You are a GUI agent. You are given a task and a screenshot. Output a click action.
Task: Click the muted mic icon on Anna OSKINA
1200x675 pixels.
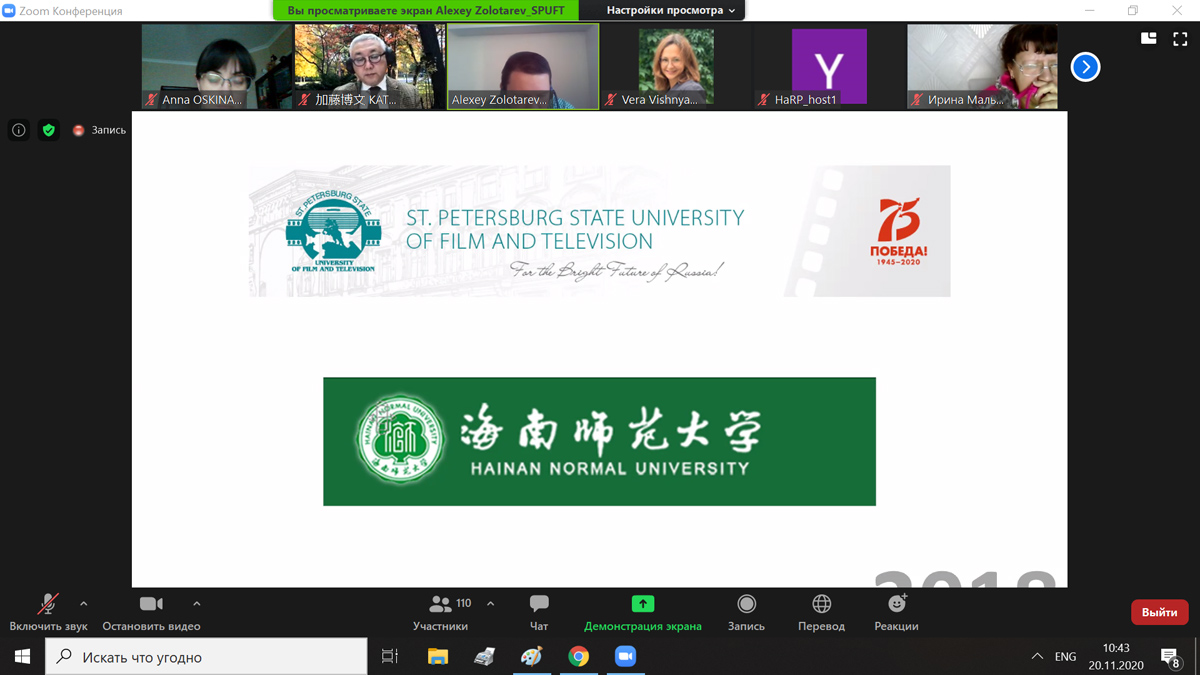[152, 100]
